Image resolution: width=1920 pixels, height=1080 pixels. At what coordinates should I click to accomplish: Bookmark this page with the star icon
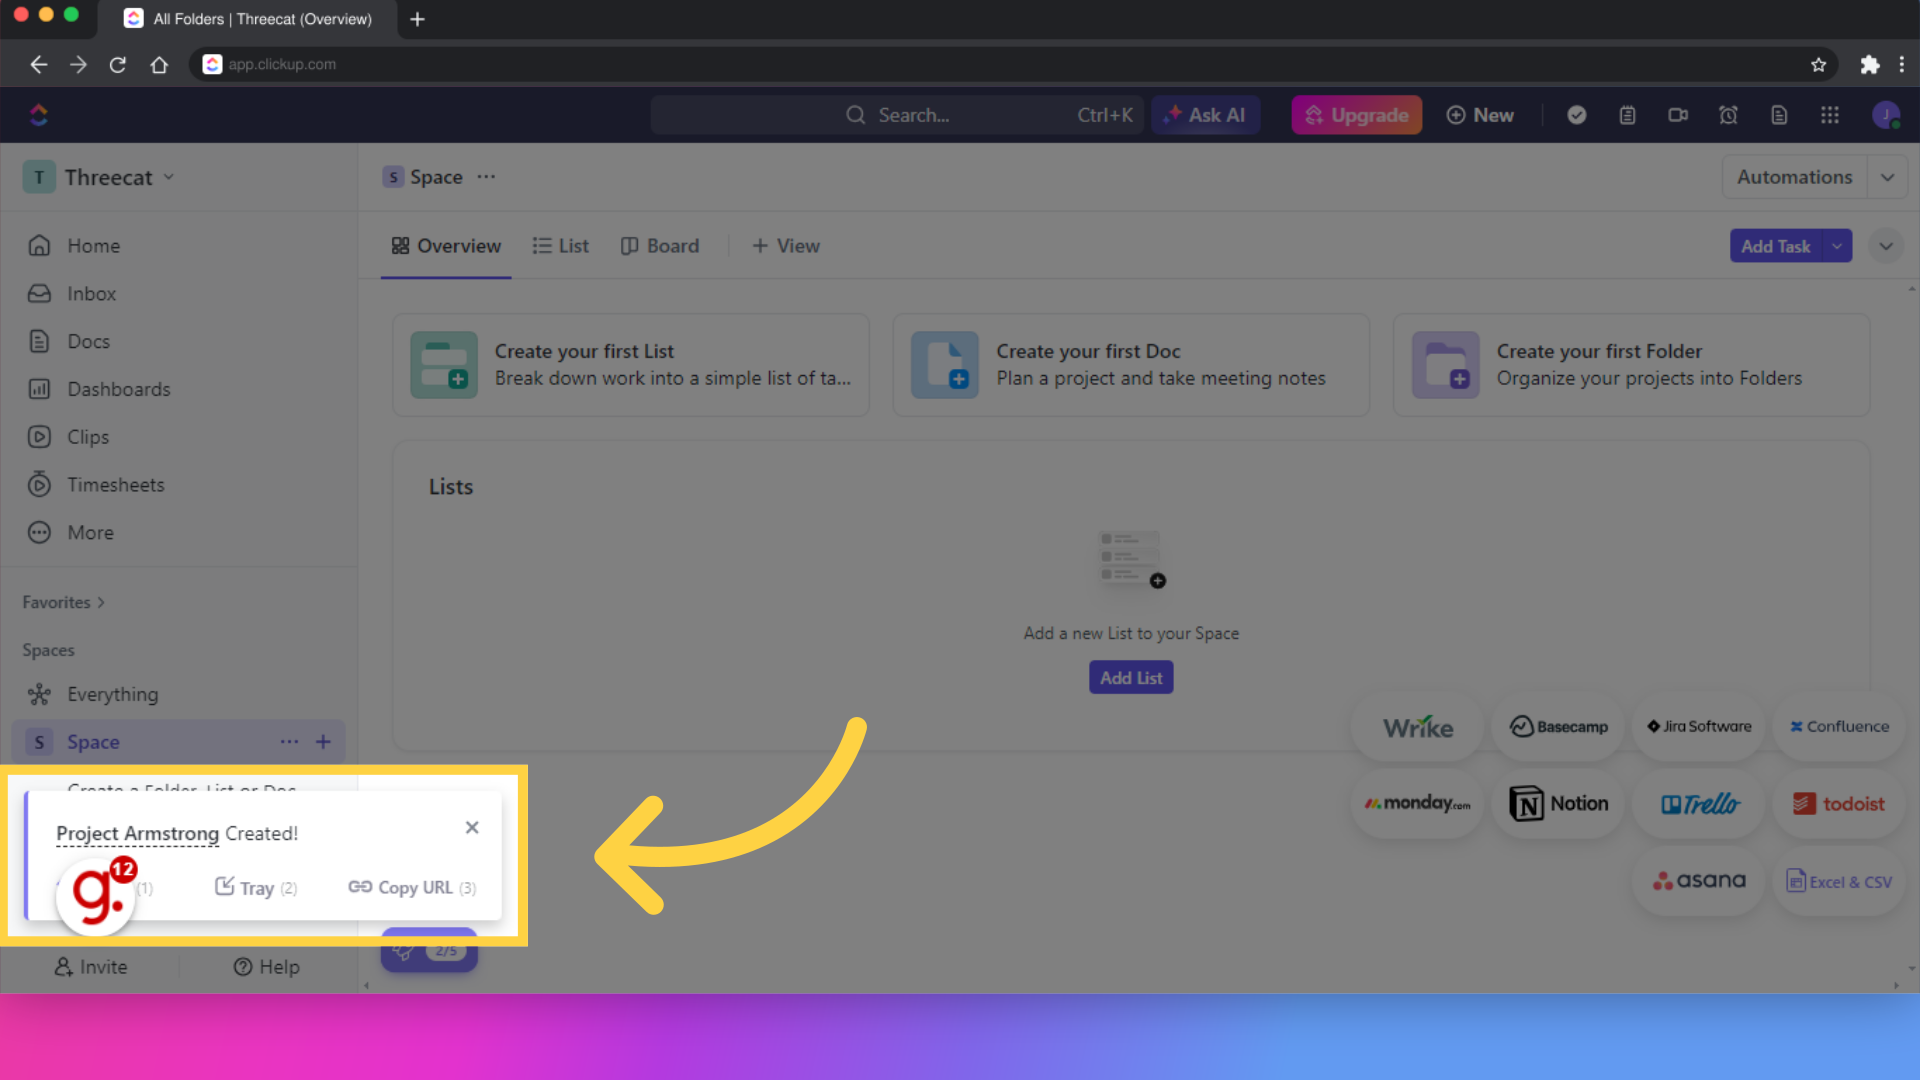(x=1818, y=64)
